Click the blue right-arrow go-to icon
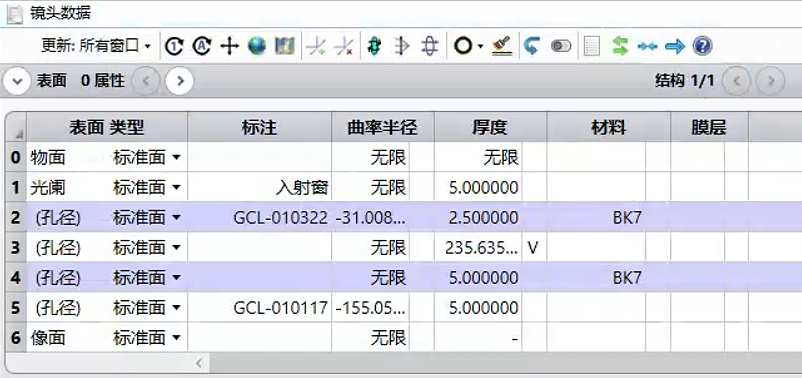This screenshot has width=802, height=378. (x=675, y=47)
